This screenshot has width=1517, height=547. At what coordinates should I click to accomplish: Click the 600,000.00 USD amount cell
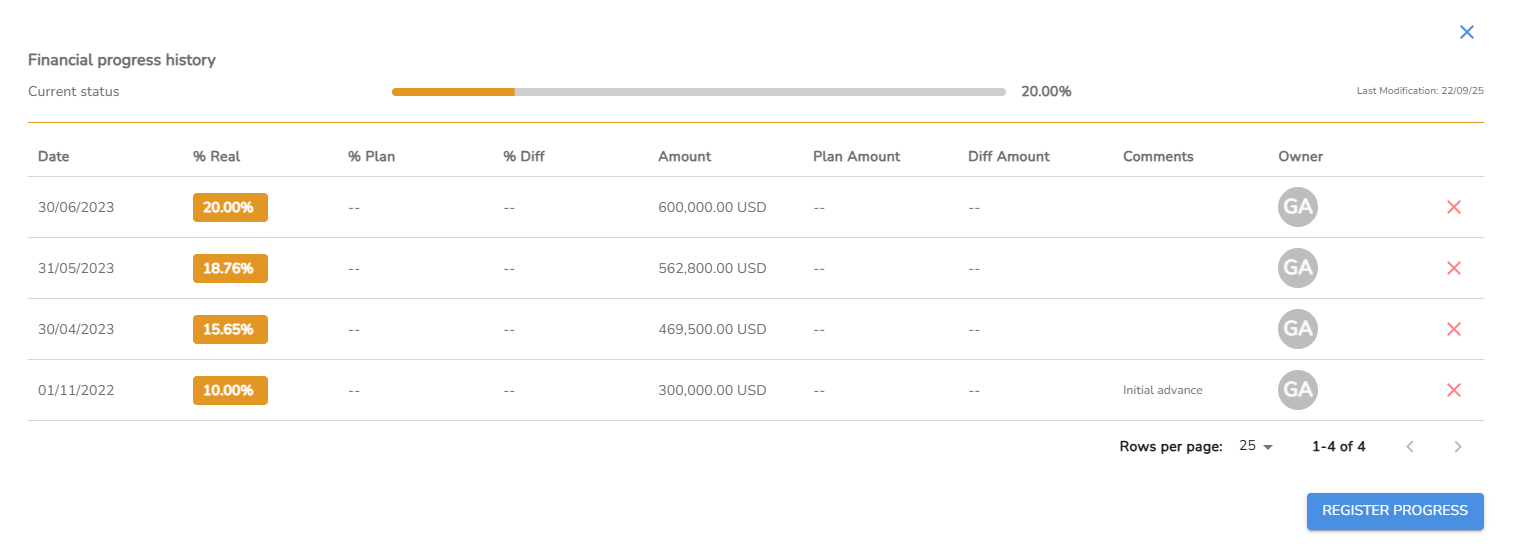pyautogui.click(x=712, y=207)
